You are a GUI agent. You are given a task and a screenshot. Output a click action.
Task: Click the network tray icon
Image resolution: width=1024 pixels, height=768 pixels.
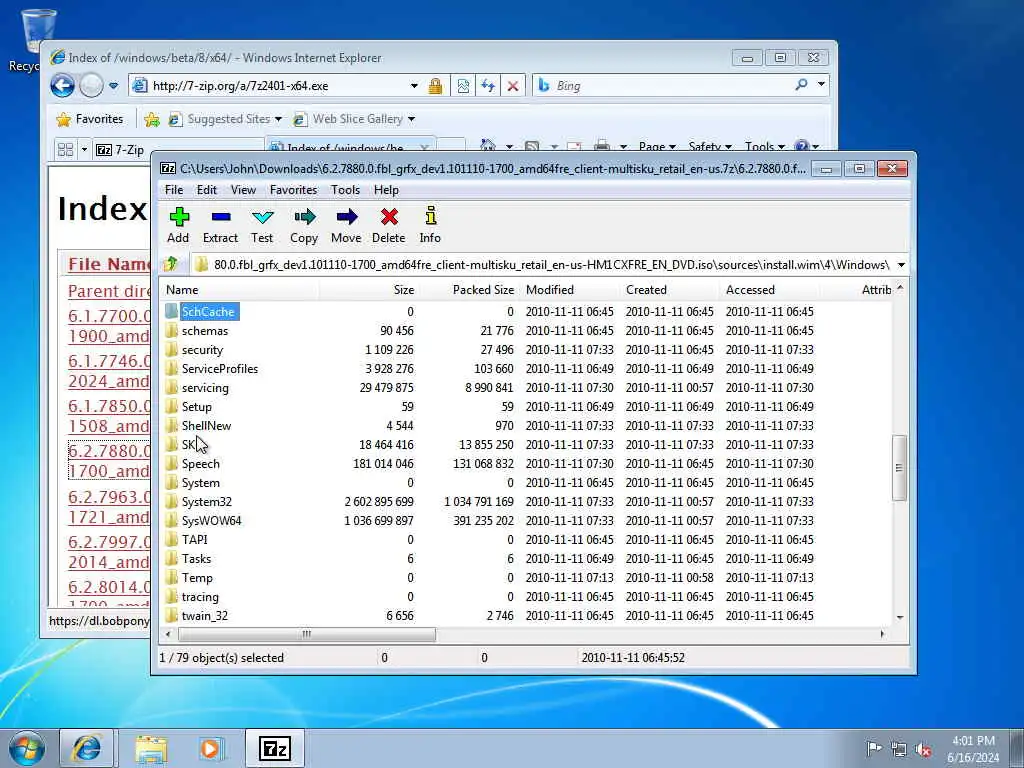[899, 750]
